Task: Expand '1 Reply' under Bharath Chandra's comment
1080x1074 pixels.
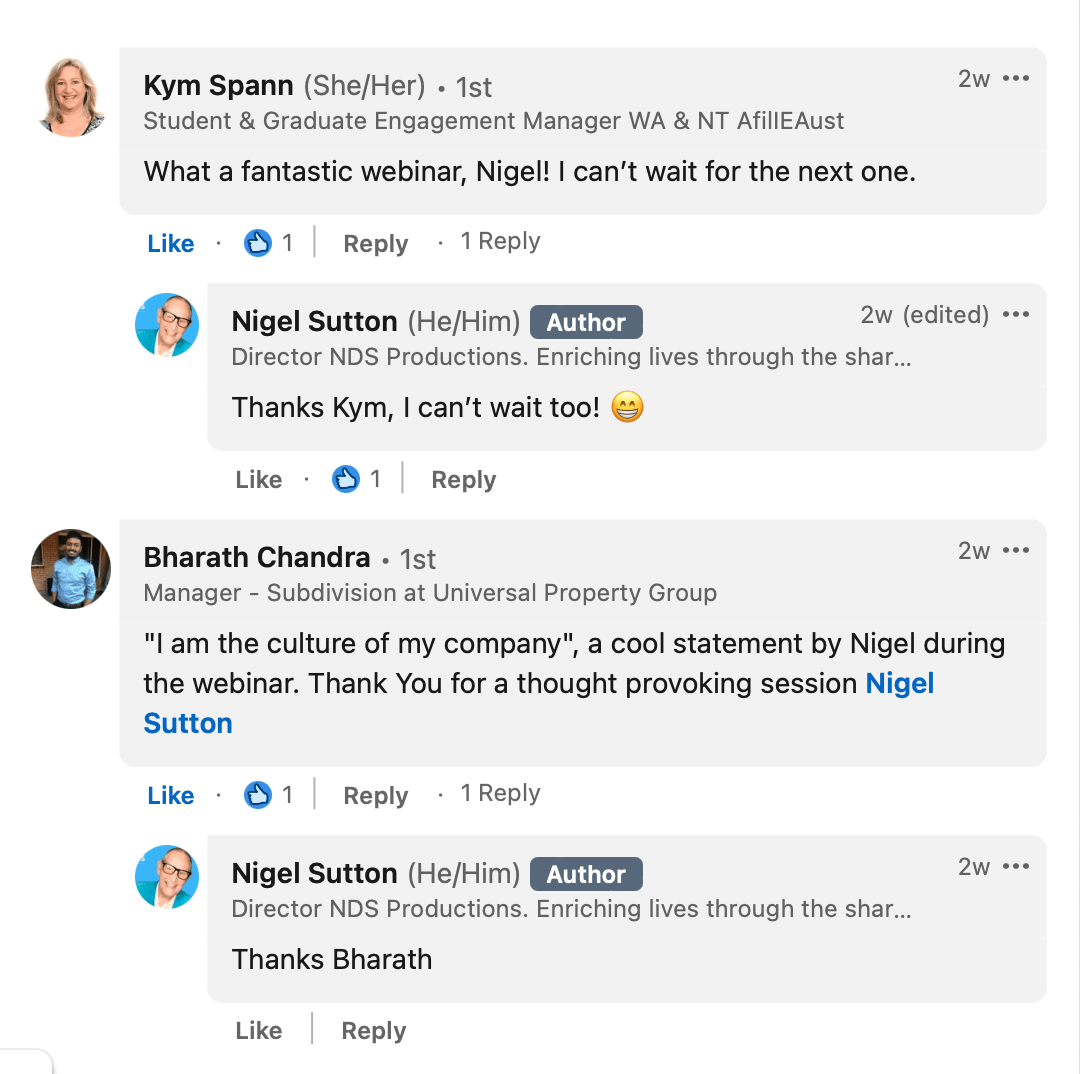Action: click(500, 793)
